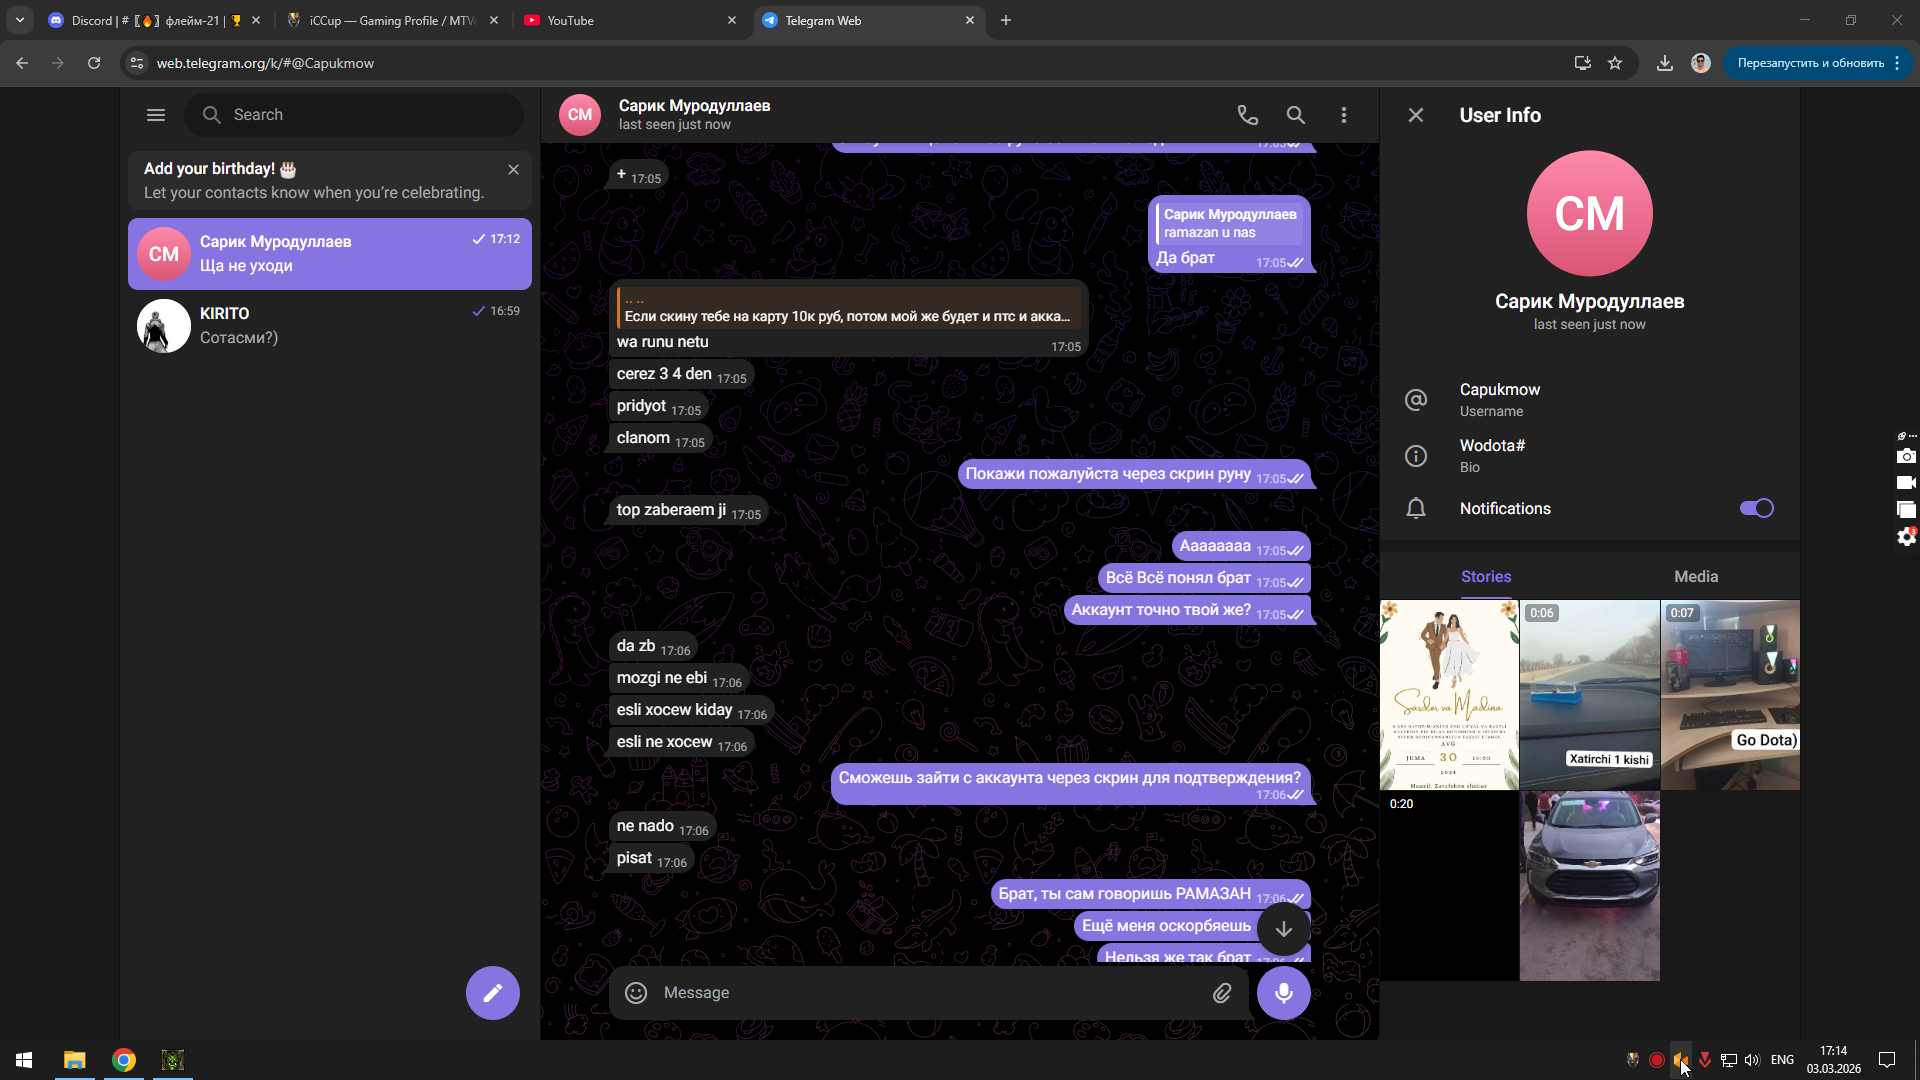Search within this chat using magnifier icon
Screen dimensions: 1920x1080
1295,115
